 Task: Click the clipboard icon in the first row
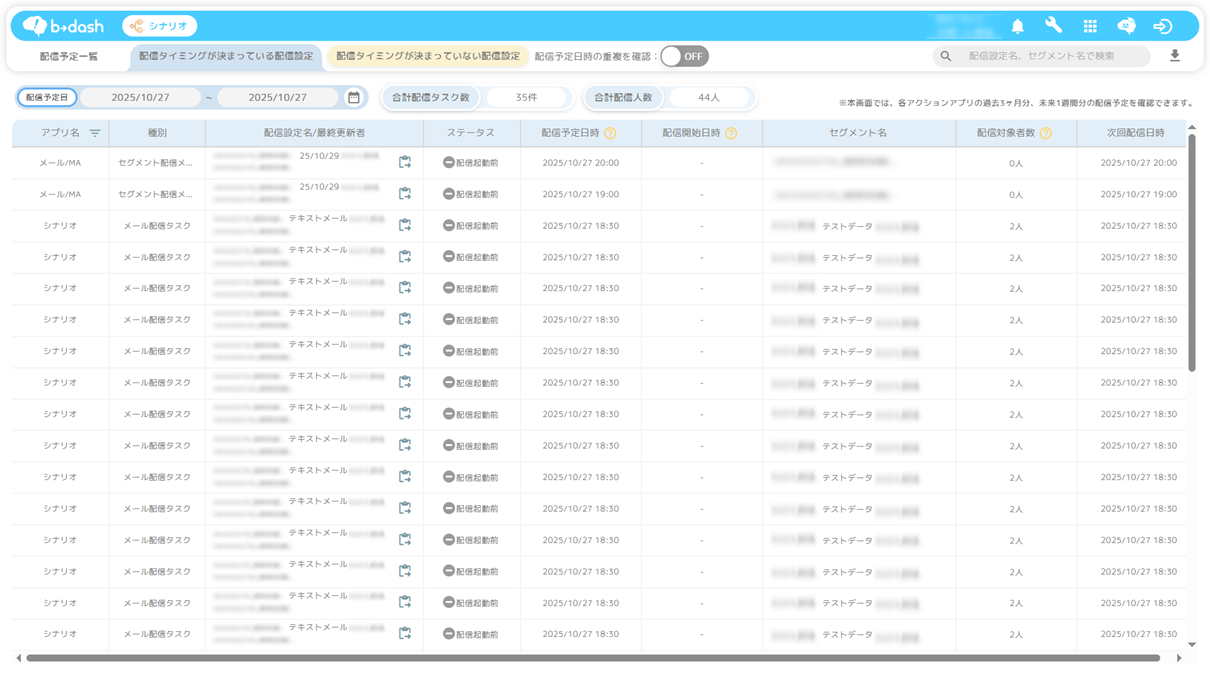405,162
